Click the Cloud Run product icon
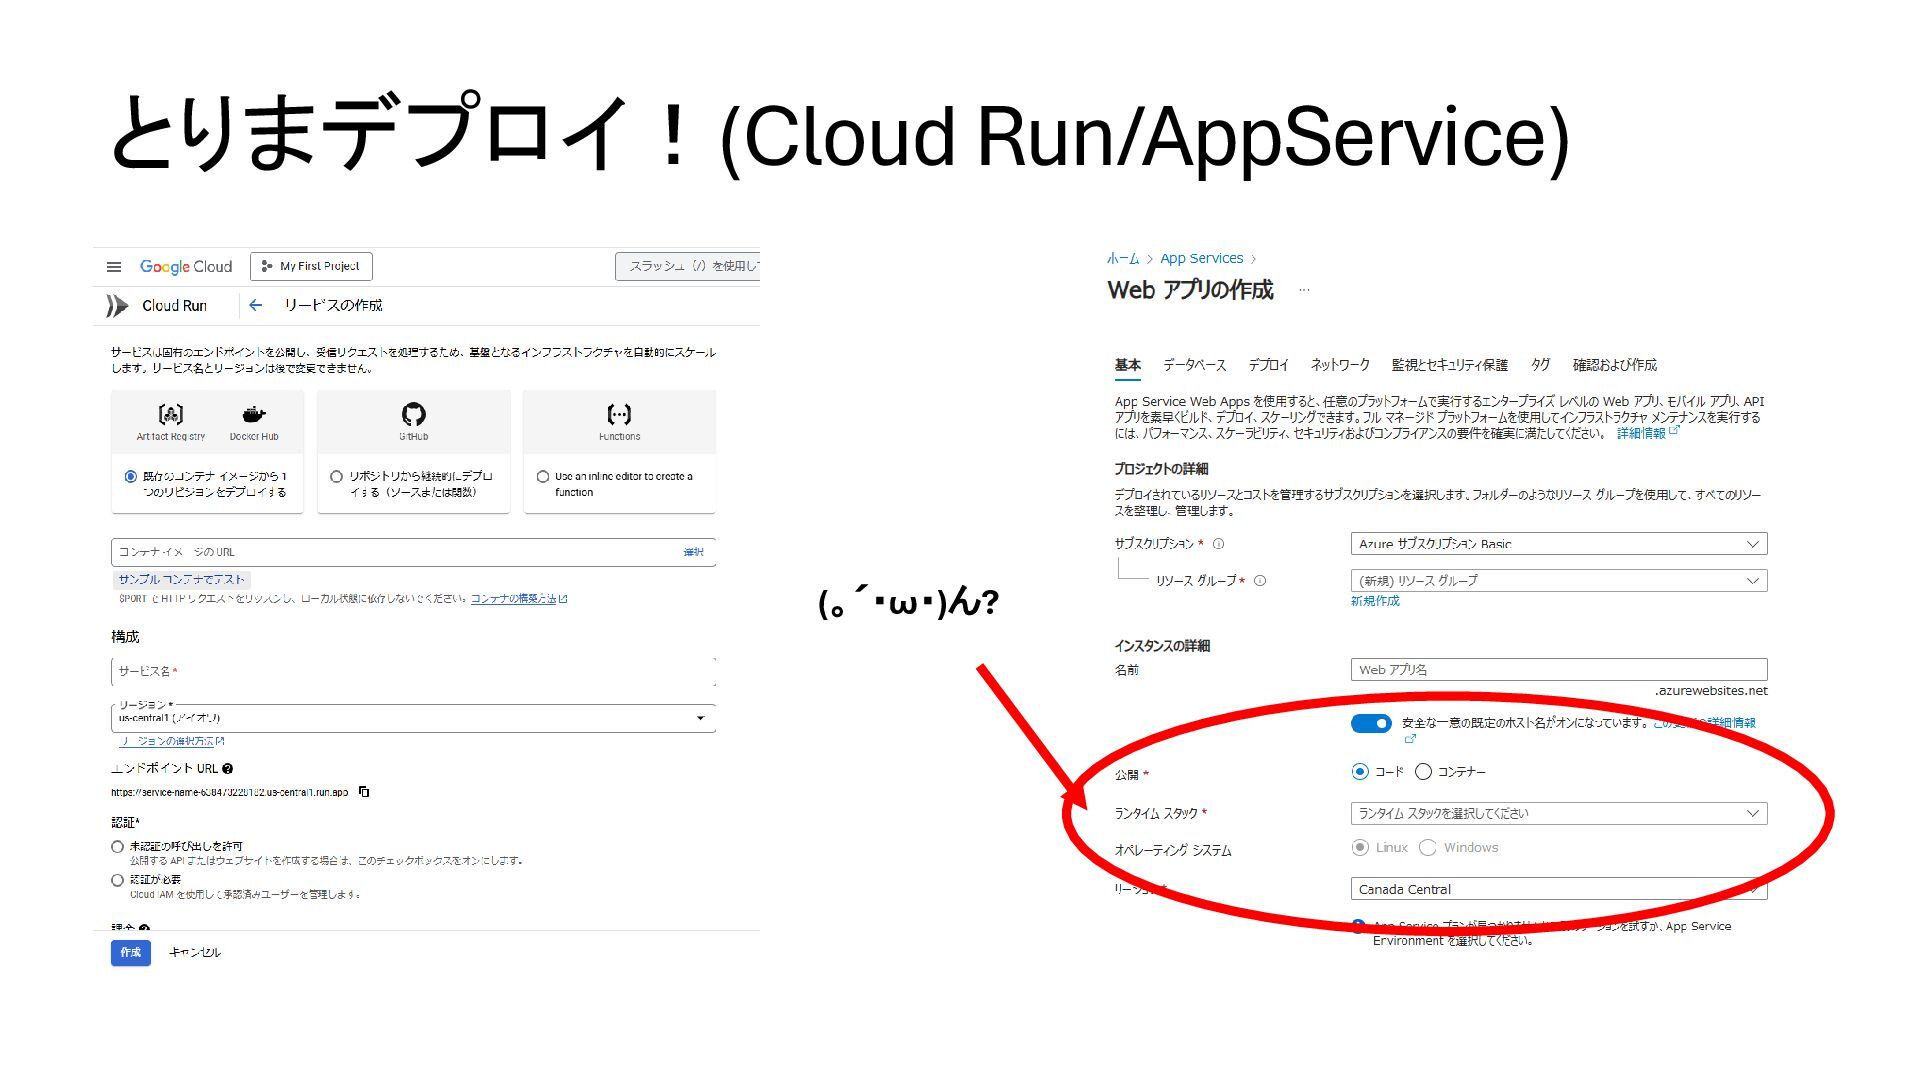 (x=117, y=306)
